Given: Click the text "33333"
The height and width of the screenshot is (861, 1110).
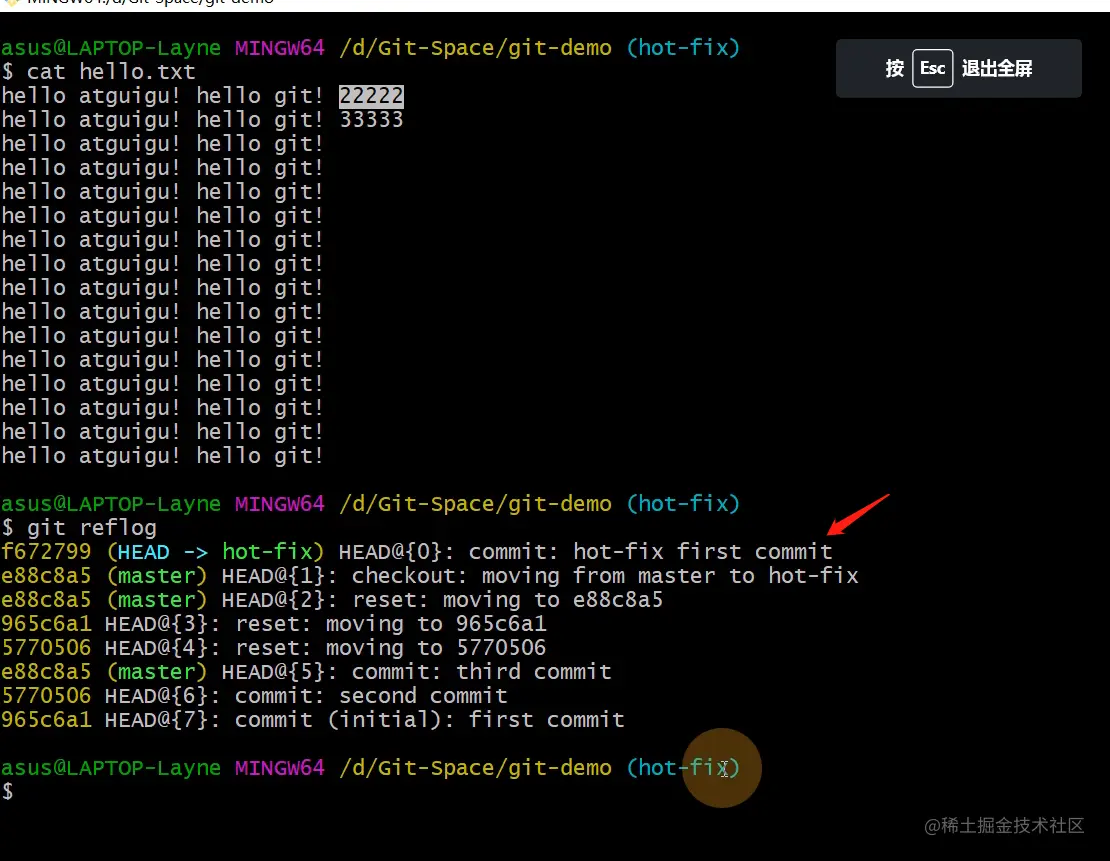Looking at the screenshot, I should (372, 120).
